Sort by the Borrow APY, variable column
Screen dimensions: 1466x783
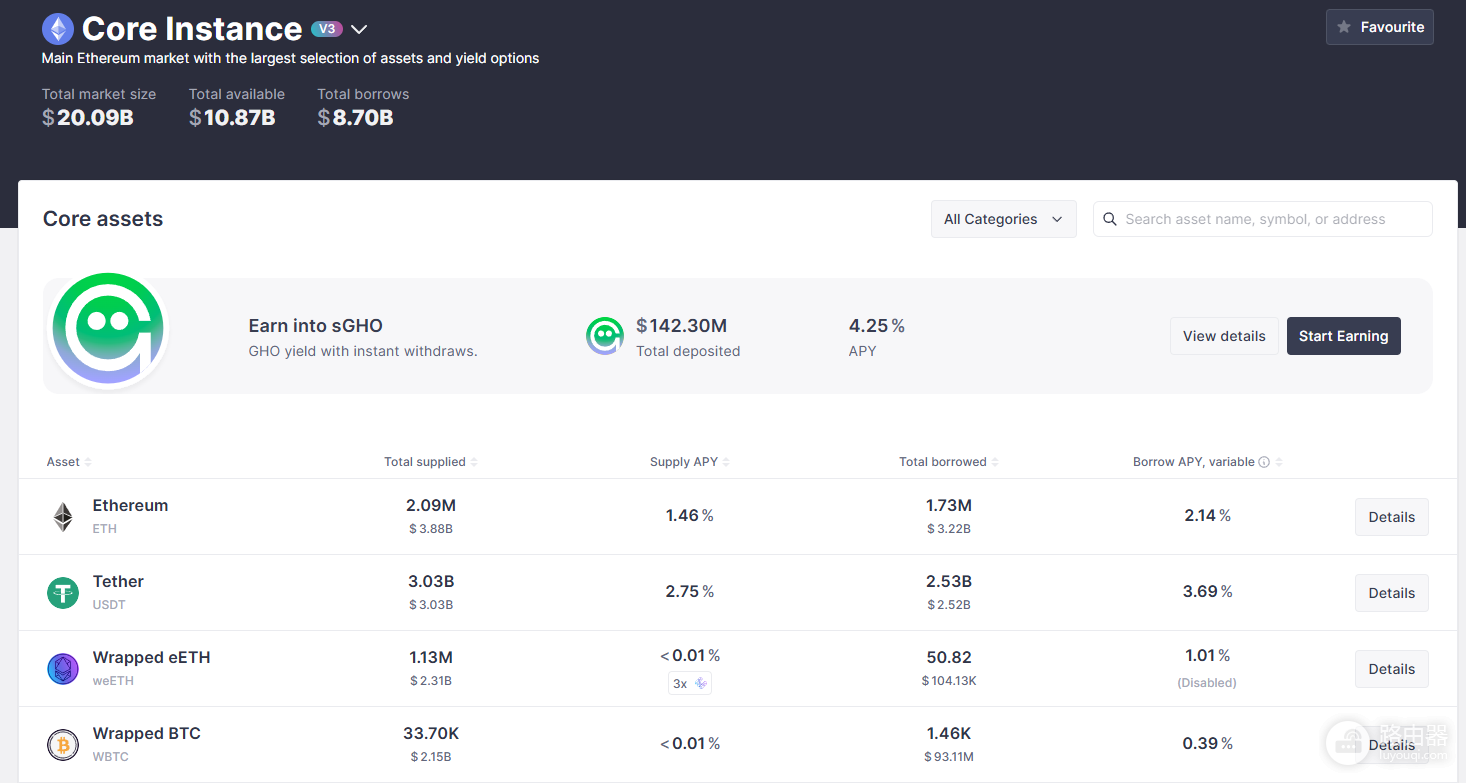coord(1208,462)
